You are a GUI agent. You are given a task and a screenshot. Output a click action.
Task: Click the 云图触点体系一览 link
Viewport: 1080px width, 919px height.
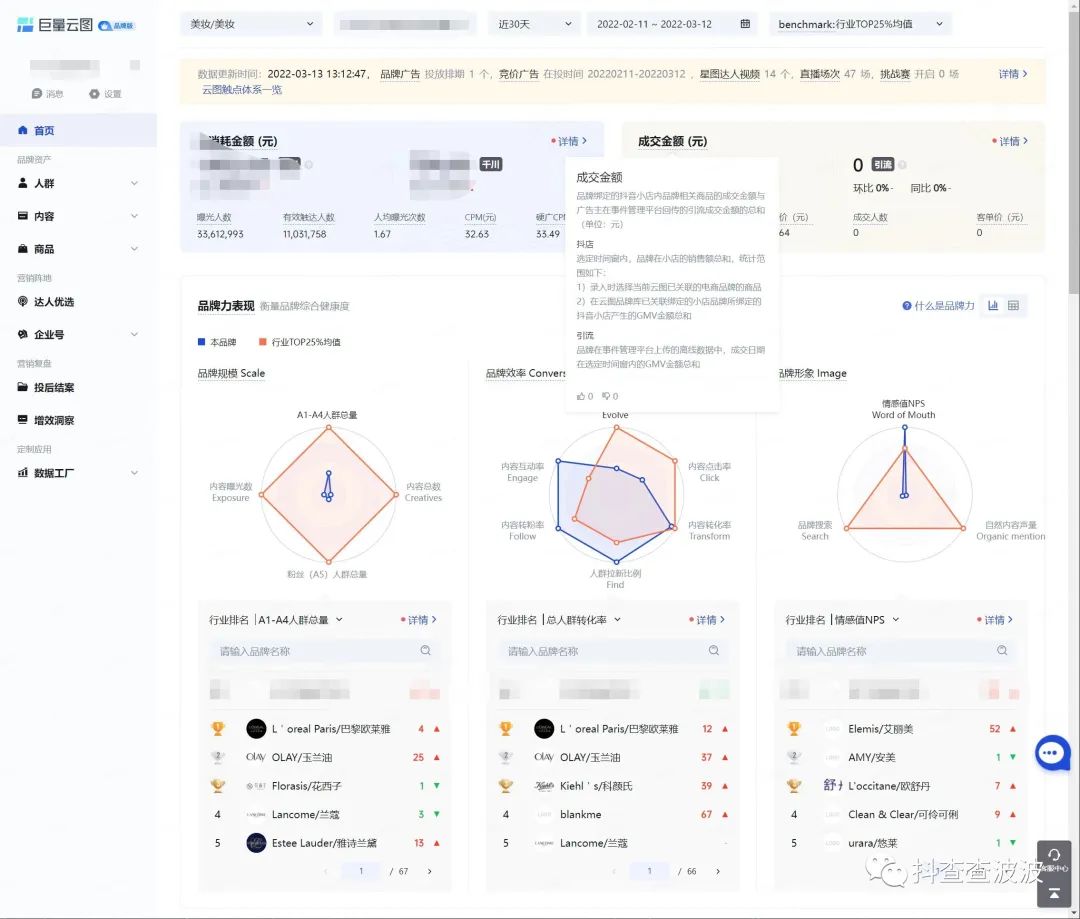241,90
